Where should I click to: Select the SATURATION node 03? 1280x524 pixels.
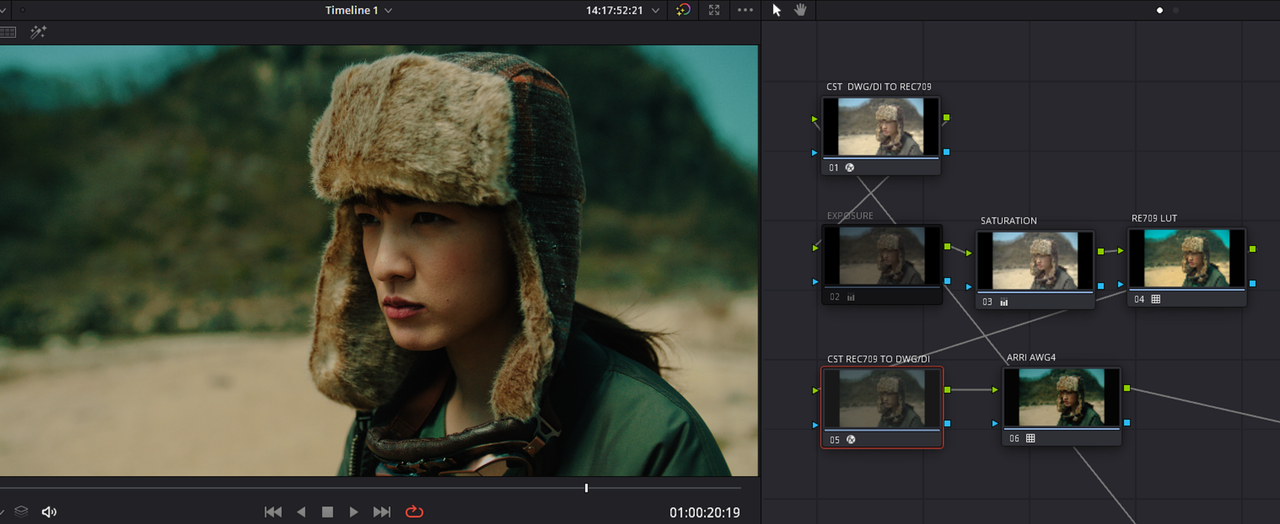pyautogui.click(x=1035, y=268)
